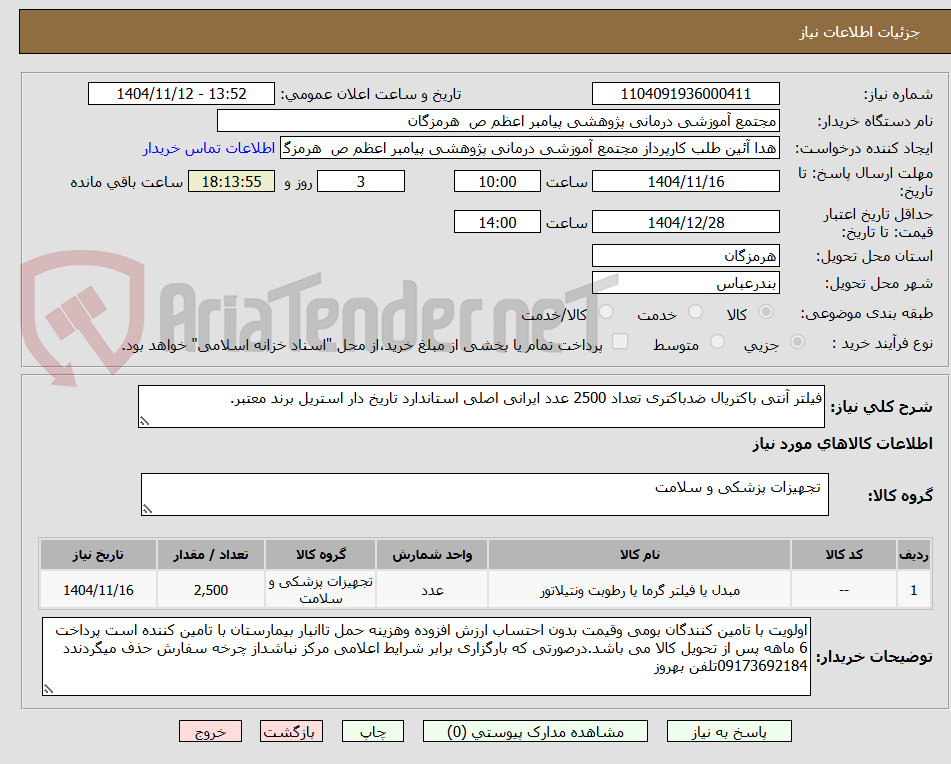Click the واحد شمارش column header

coord(432,555)
